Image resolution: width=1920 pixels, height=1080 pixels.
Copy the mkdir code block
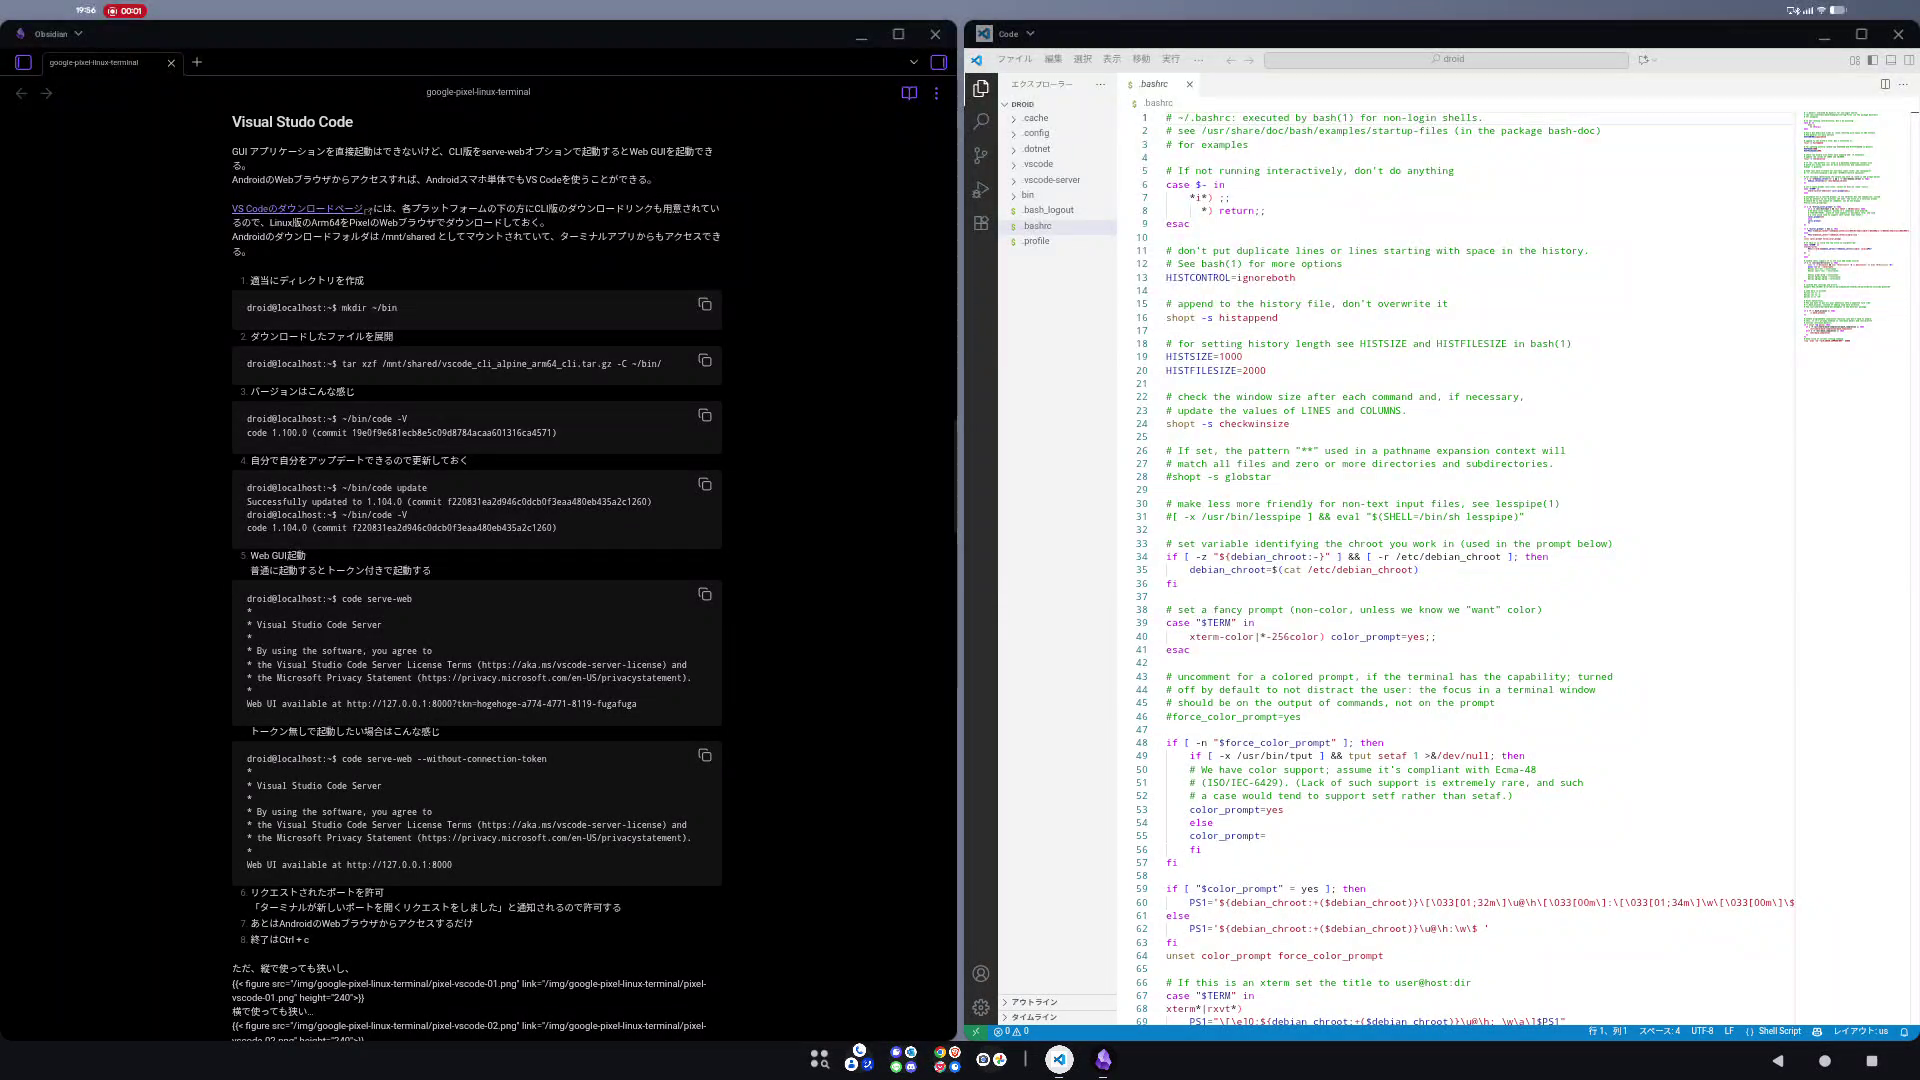pos(705,304)
